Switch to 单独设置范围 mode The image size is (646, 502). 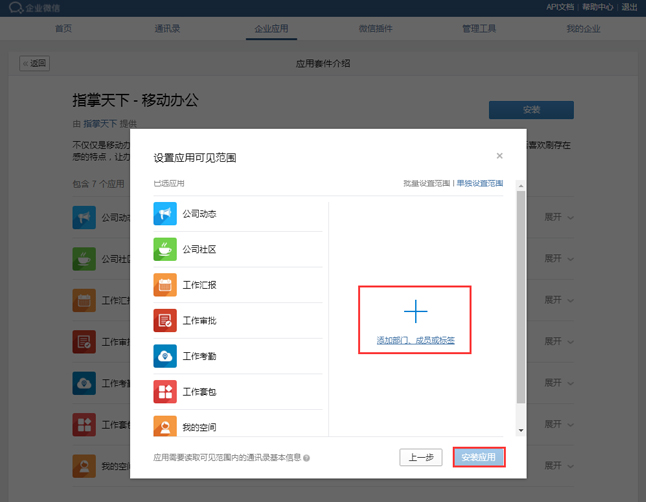[x=480, y=184]
